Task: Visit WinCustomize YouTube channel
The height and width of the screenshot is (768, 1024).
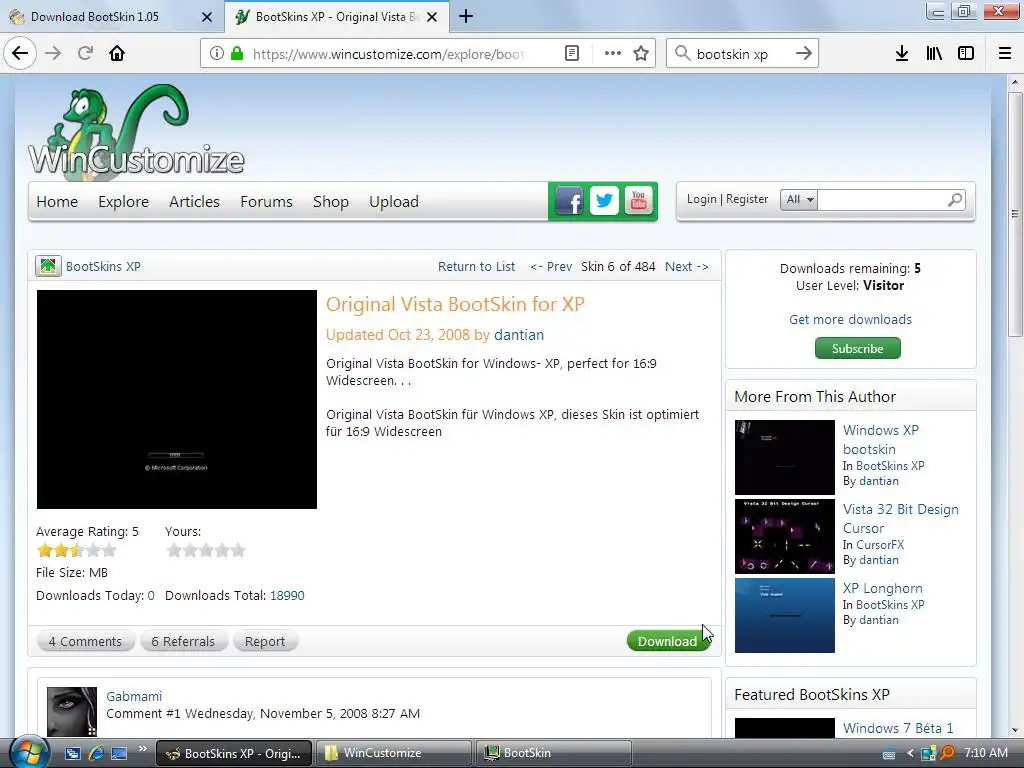Action: (x=639, y=201)
